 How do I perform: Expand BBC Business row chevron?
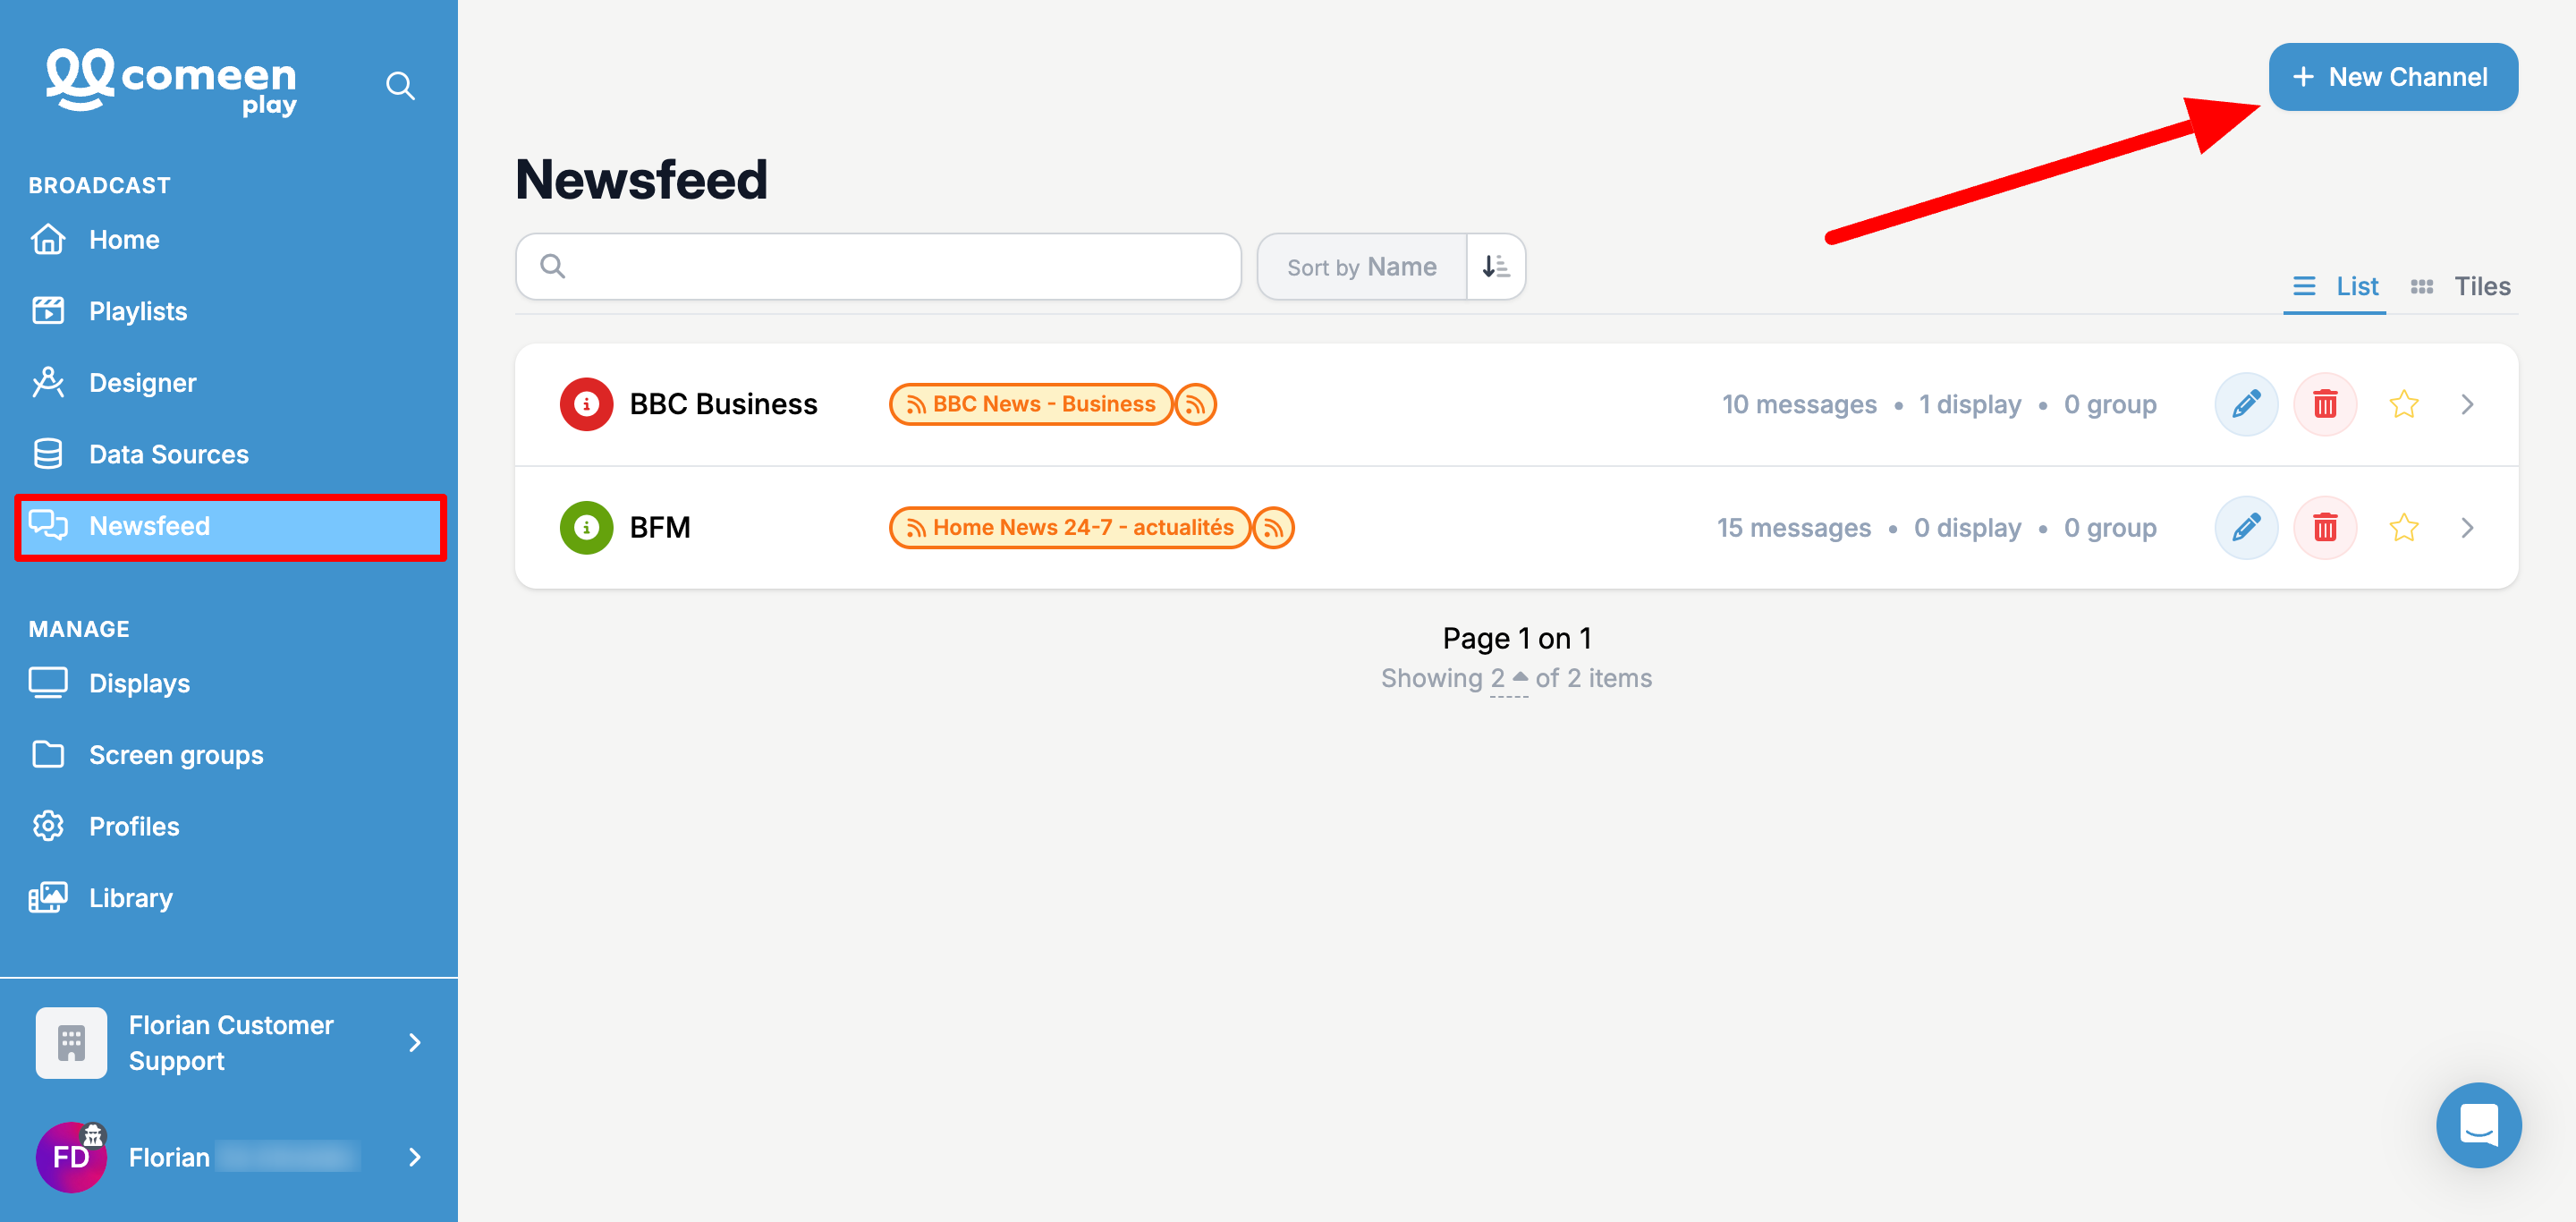[x=2467, y=405]
